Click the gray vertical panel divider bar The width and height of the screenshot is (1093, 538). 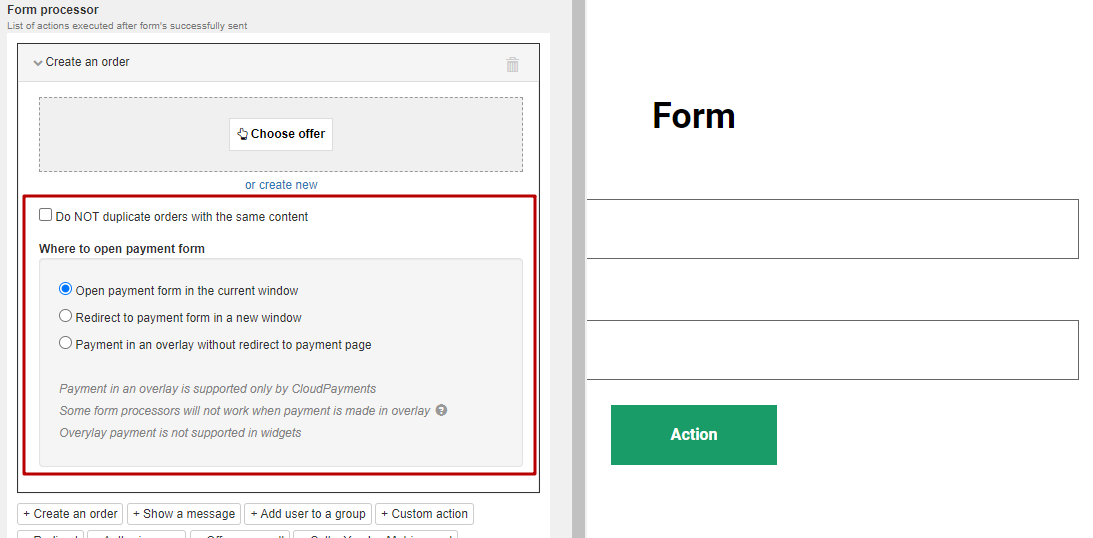(x=579, y=269)
